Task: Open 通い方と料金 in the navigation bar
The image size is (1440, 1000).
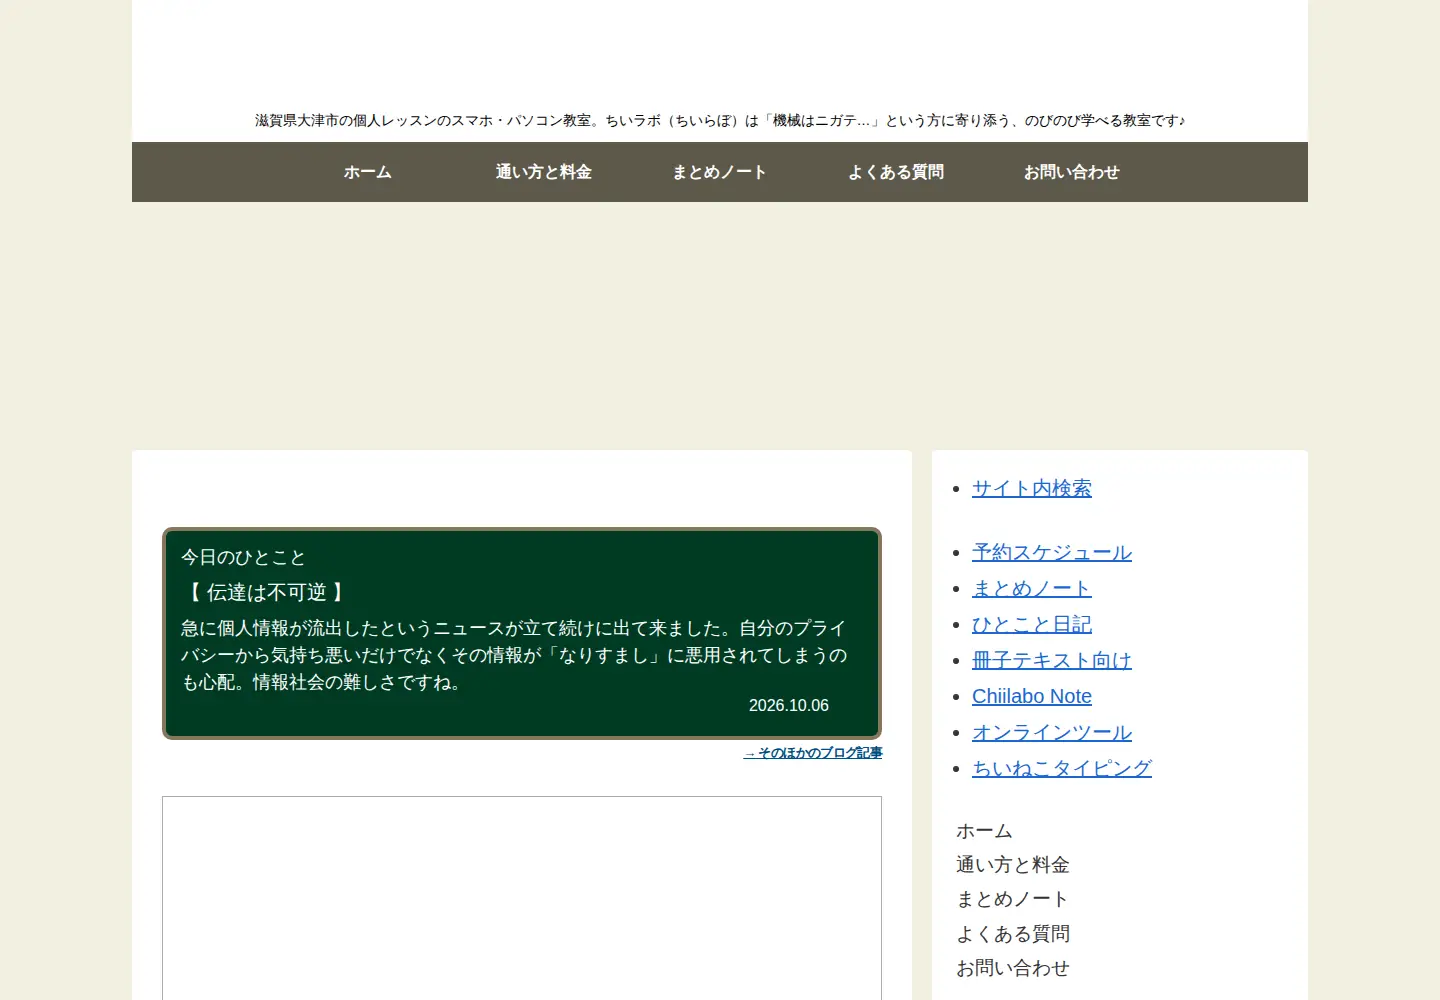Action: (x=544, y=172)
